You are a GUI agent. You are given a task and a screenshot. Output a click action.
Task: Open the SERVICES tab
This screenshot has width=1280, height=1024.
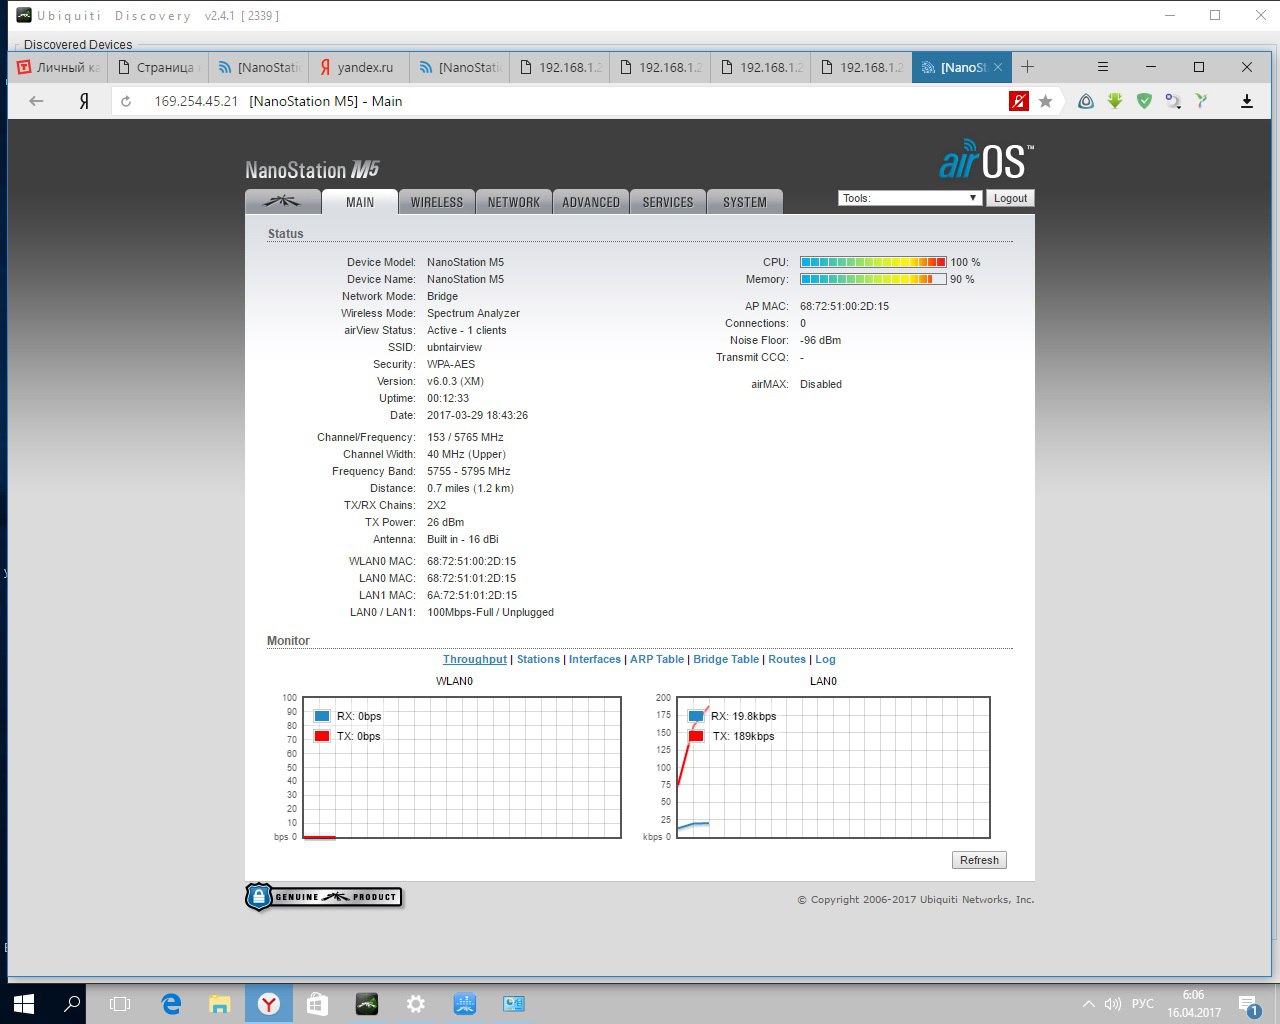tap(668, 201)
